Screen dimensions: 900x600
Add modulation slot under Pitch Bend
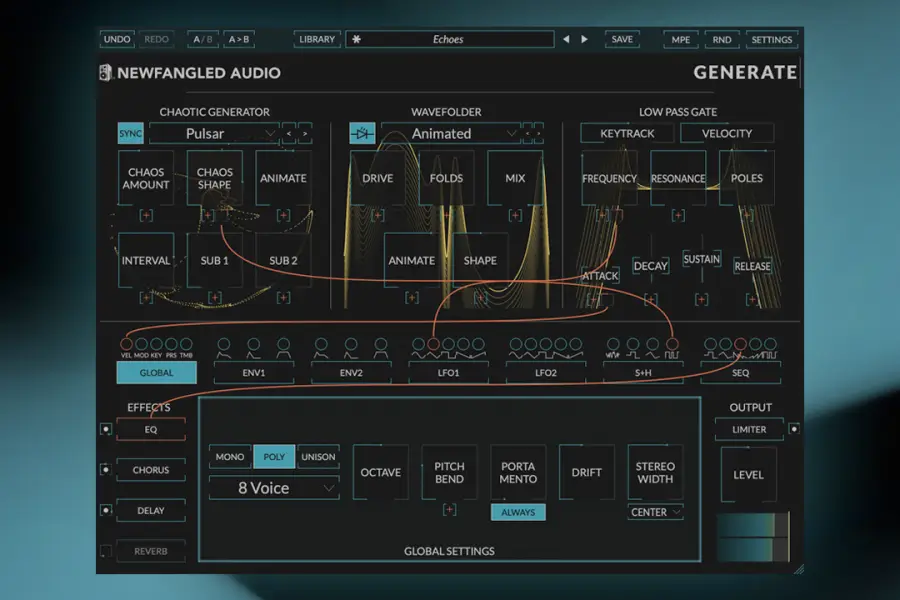pos(449,509)
